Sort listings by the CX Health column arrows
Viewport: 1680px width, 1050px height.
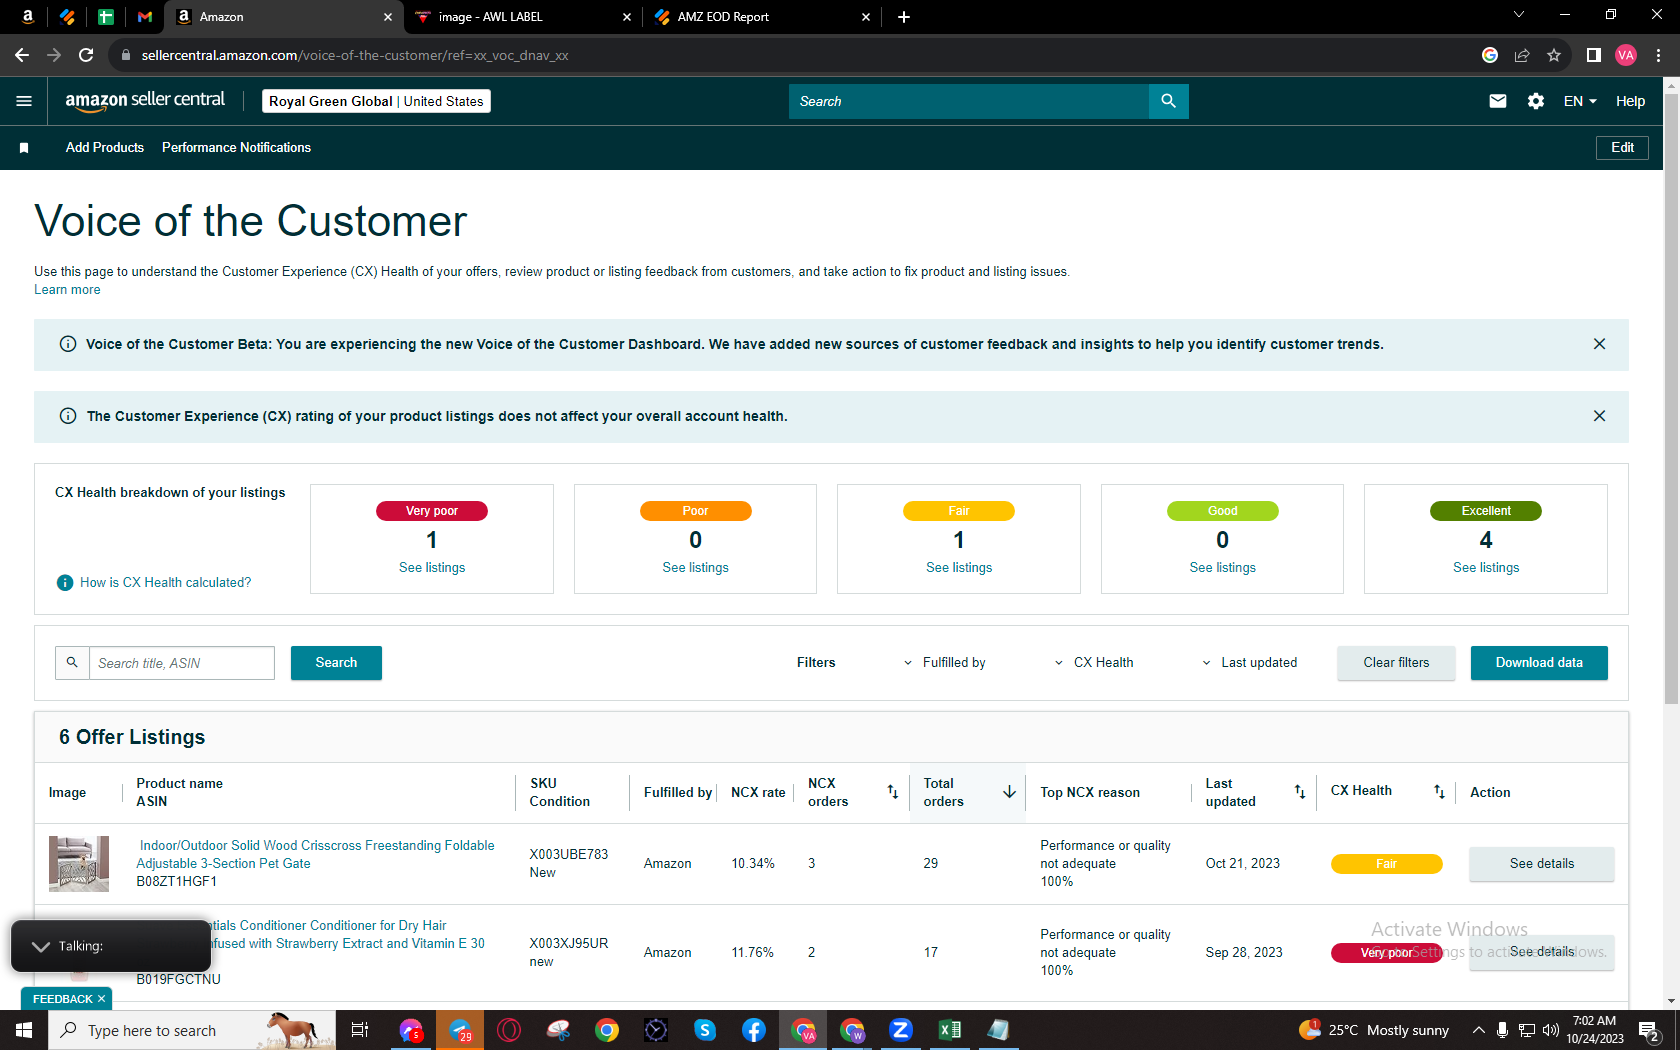(x=1439, y=792)
